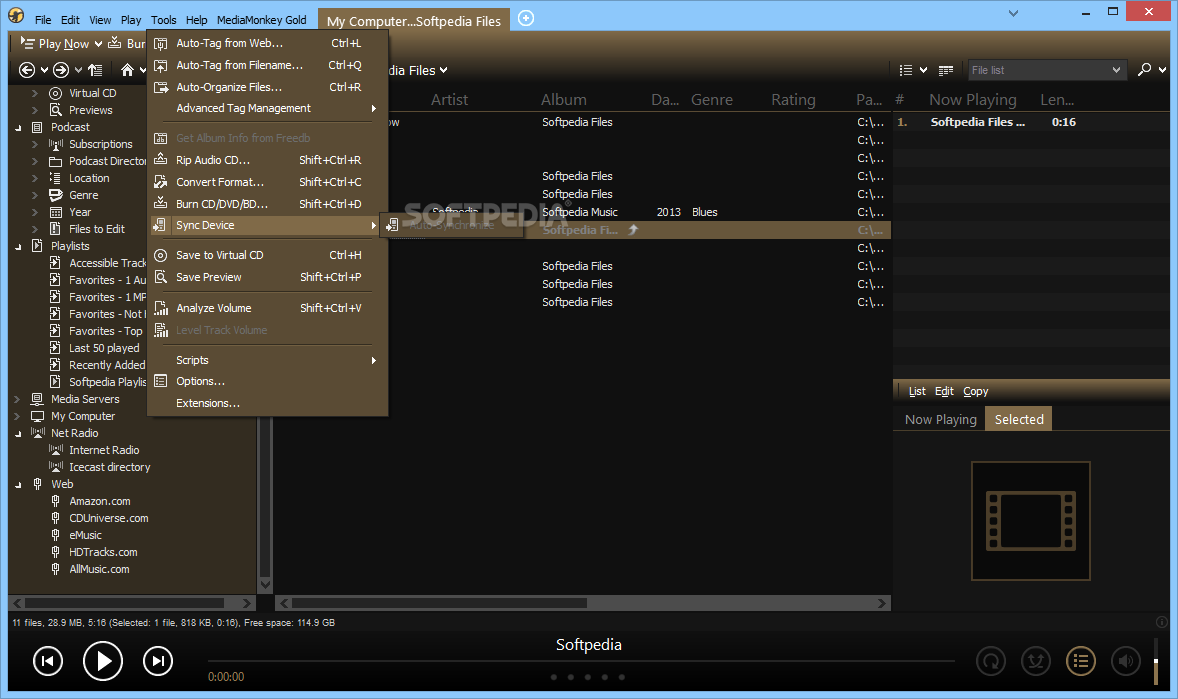
Task: Click the Auto-Organize Files icon
Action: [161, 87]
